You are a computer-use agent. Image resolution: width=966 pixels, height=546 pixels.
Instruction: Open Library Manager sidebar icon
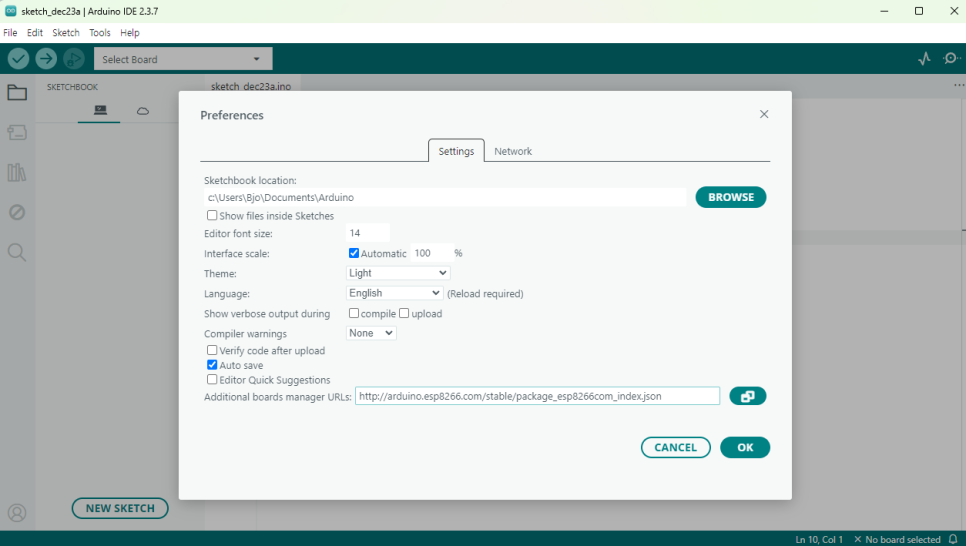[17, 173]
